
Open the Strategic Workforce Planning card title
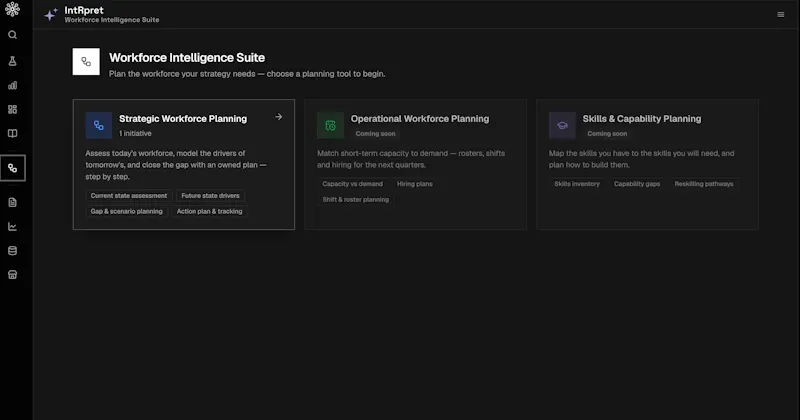pos(183,118)
